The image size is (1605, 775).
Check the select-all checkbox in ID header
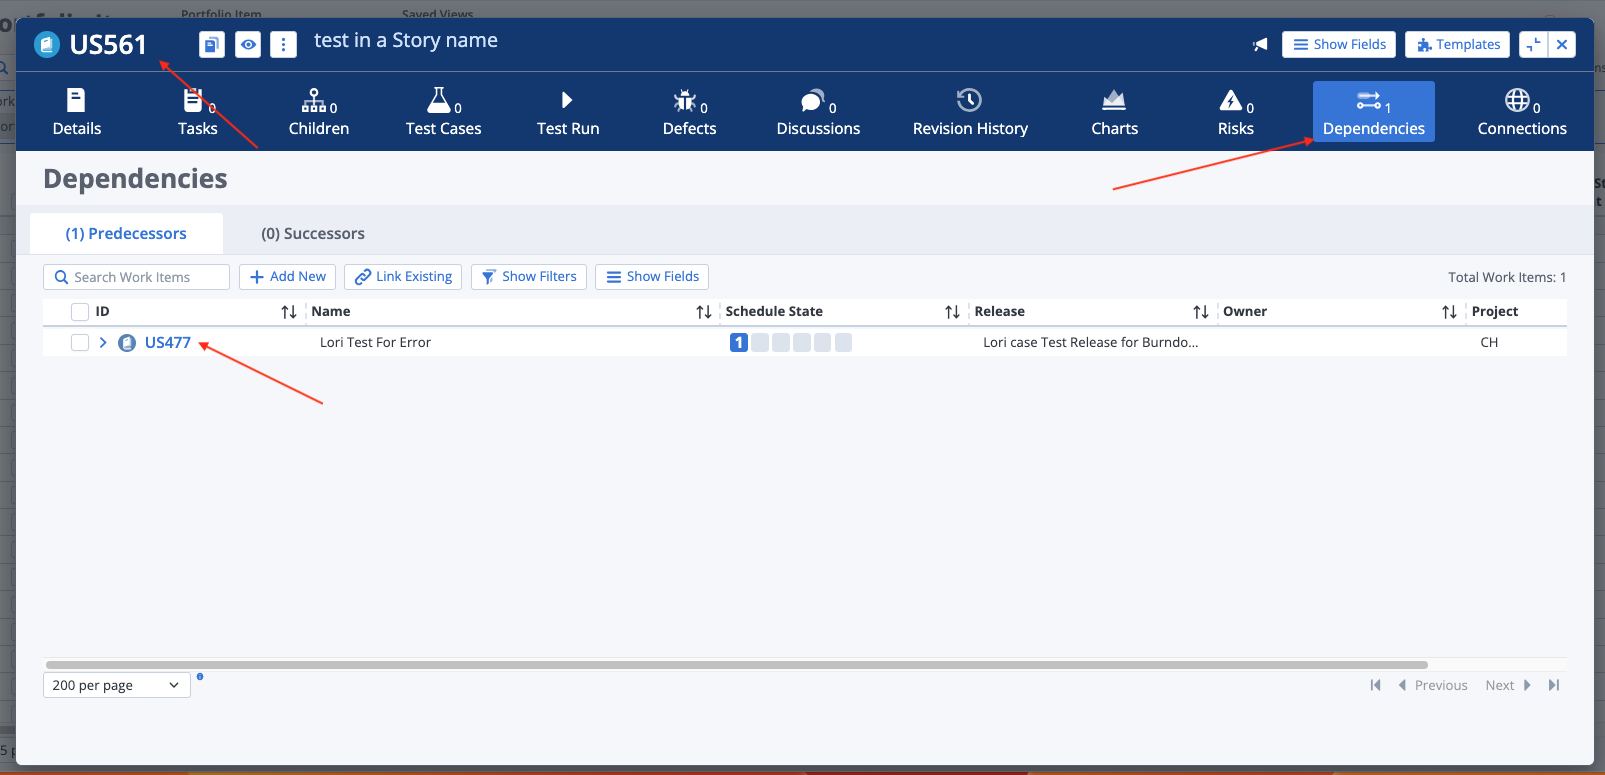pos(80,312)
